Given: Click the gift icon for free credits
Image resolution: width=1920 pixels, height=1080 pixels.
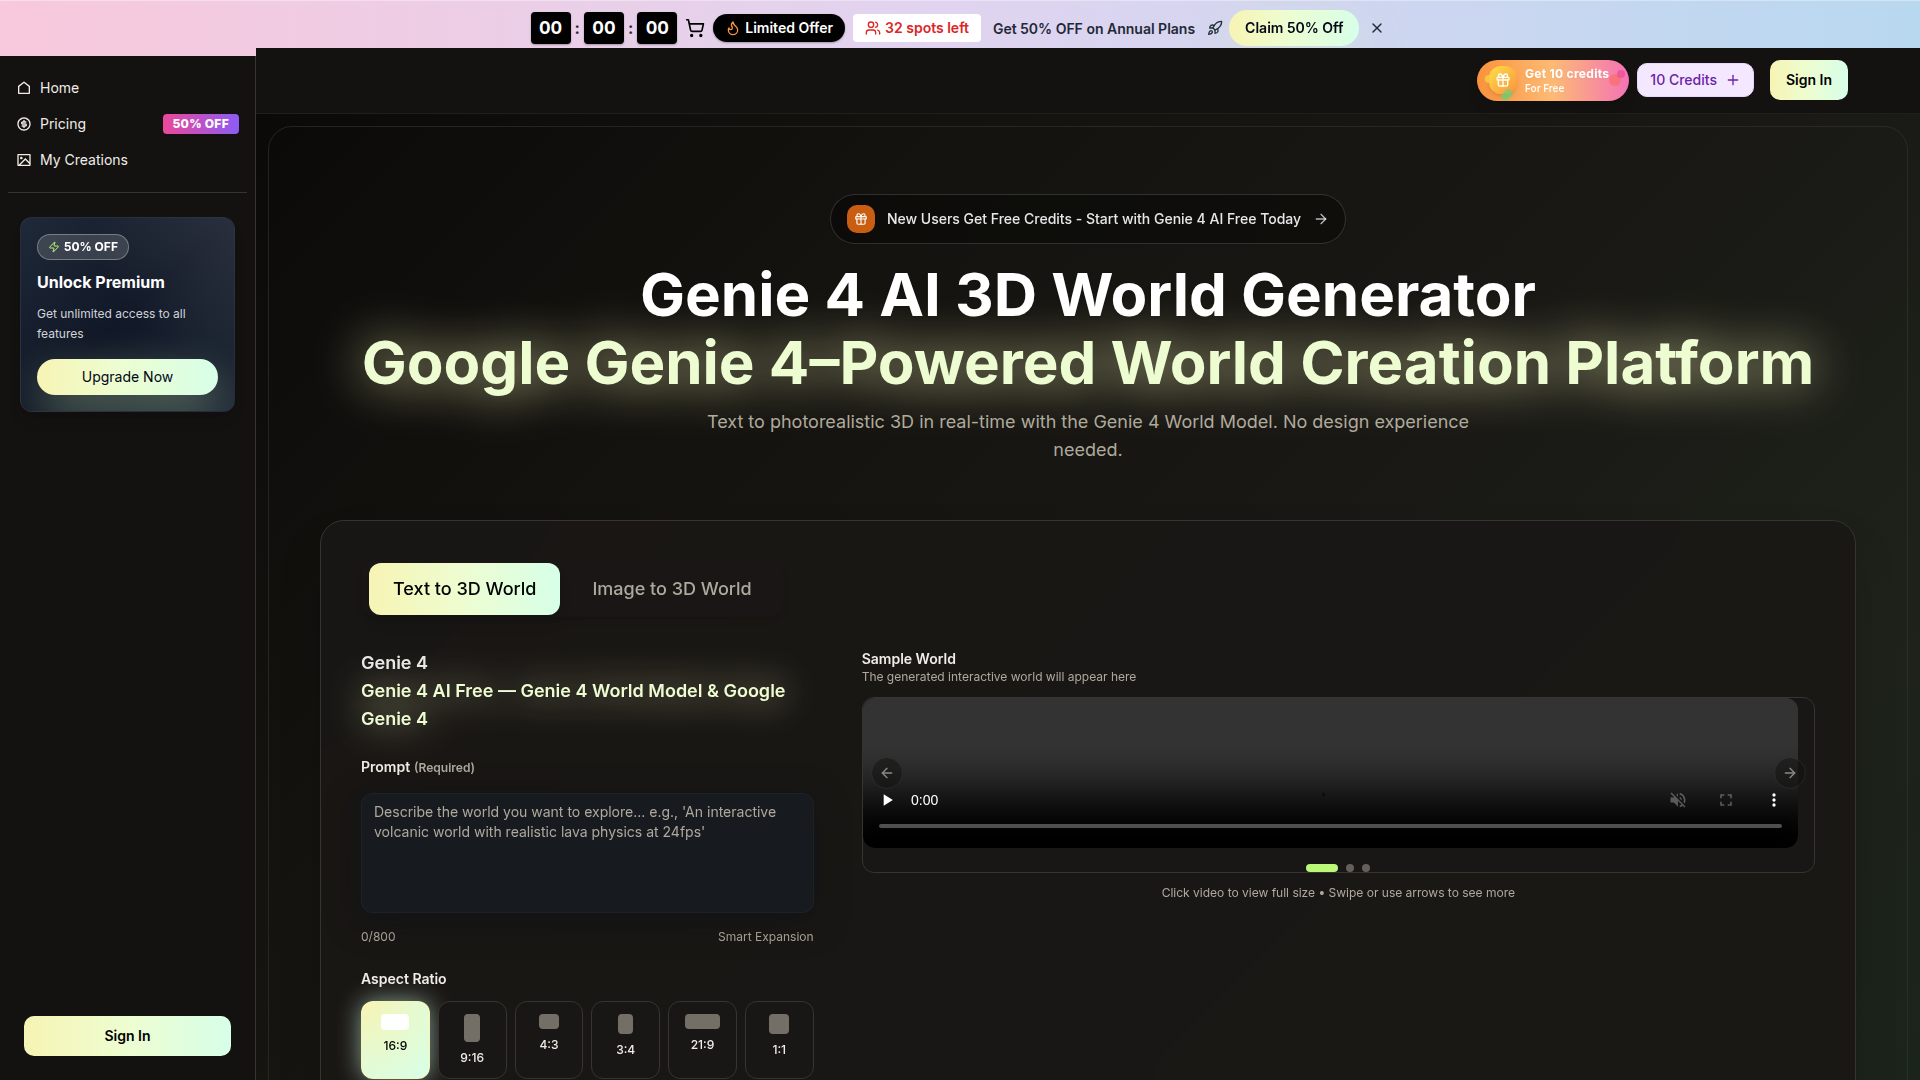Looking at the screenshot, I should coord(1502,80).
